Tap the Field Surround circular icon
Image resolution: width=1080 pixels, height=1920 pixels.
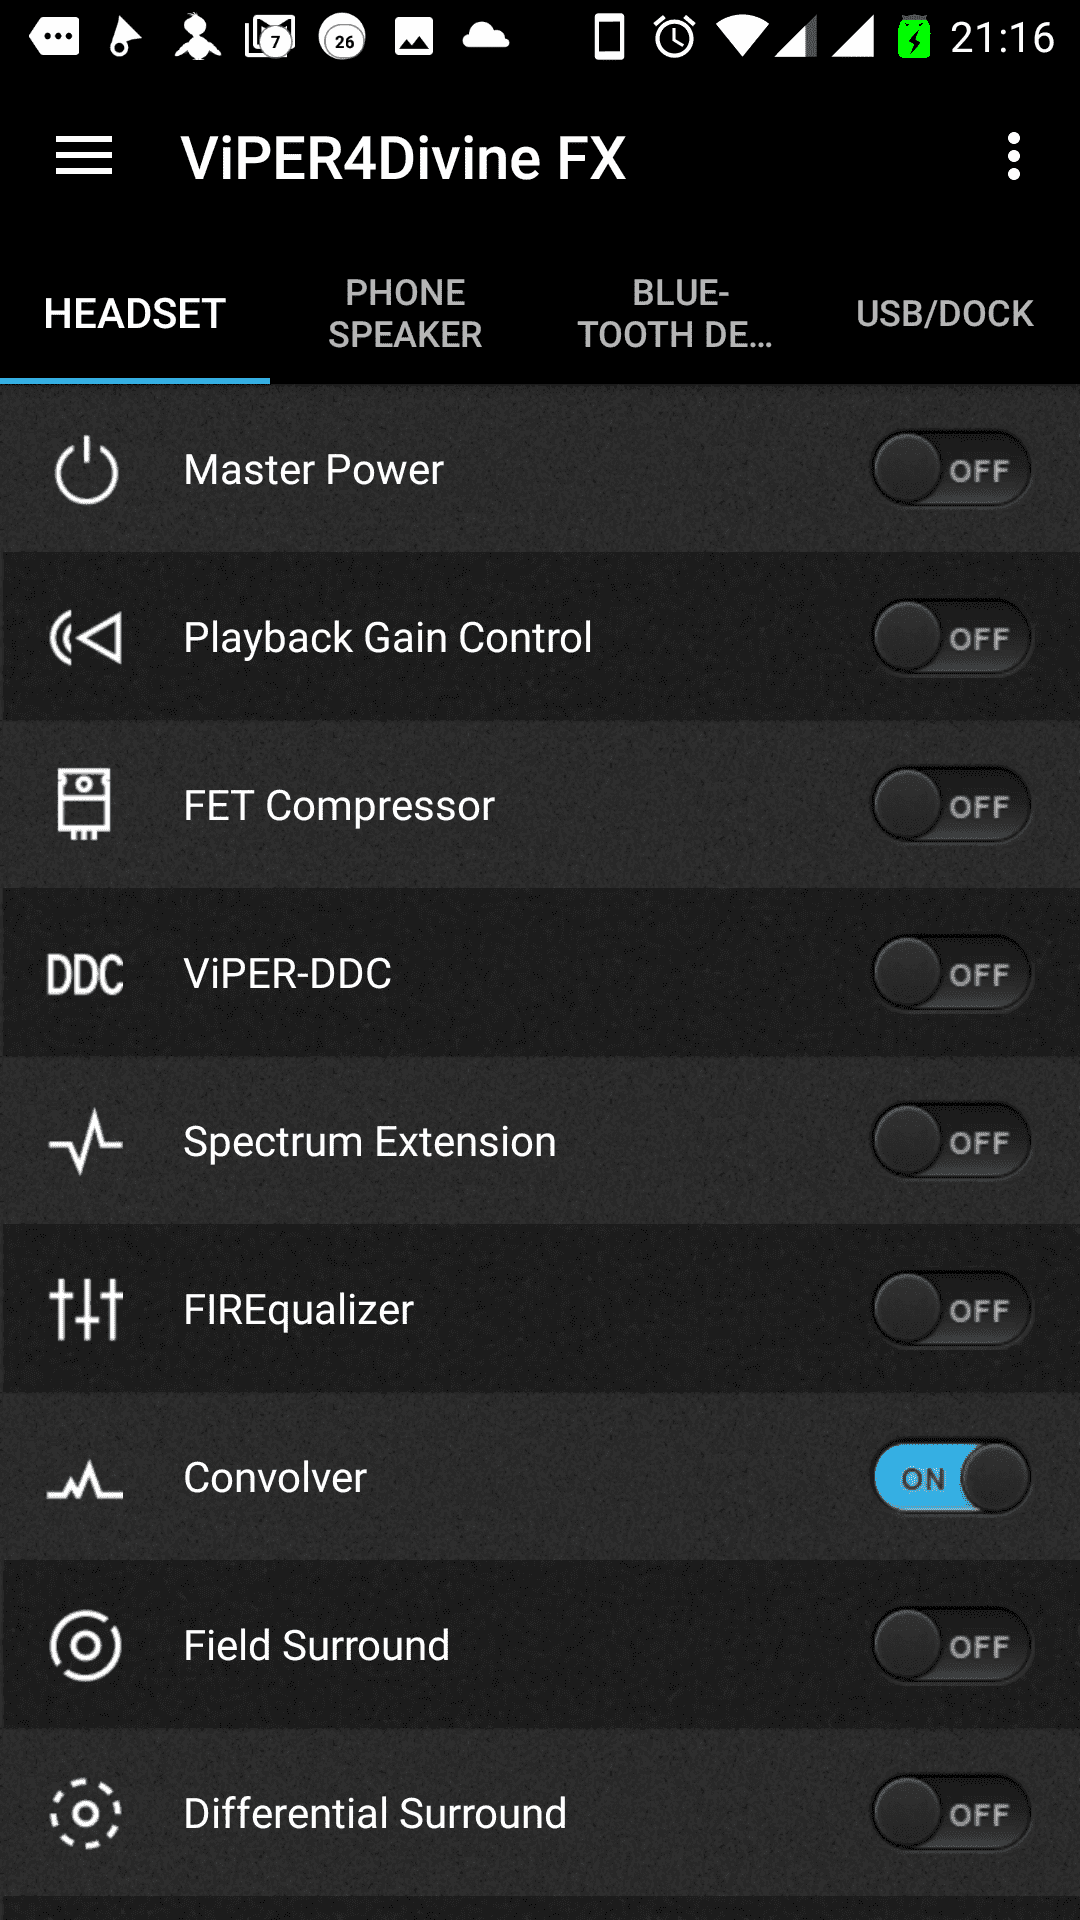86,1645
